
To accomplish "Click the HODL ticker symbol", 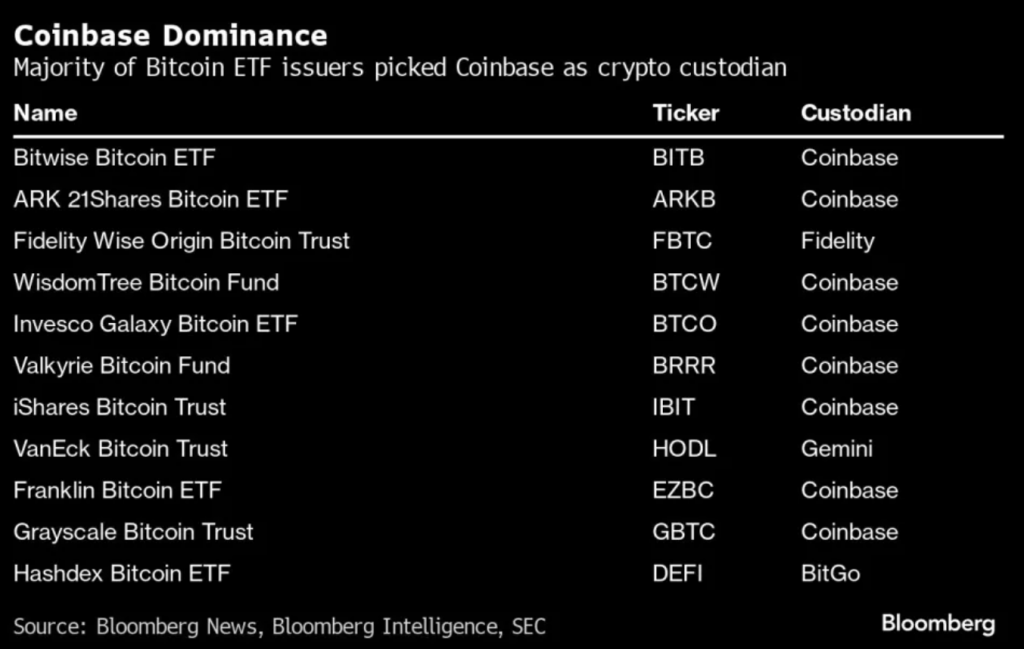I will point(684,449).
